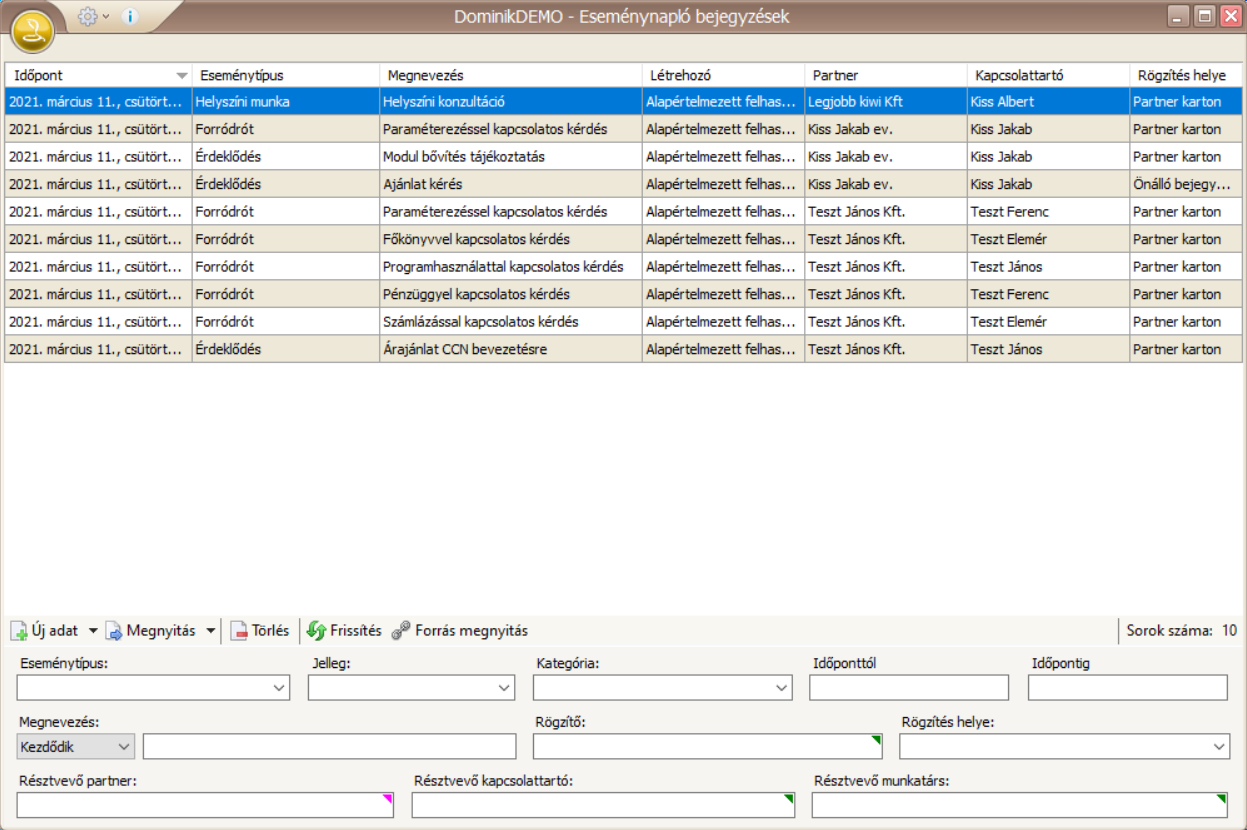Click the Forrás megnyitás button
Image resolution: width=1247 pixels, height=830 pixels.
pos(459,631)
